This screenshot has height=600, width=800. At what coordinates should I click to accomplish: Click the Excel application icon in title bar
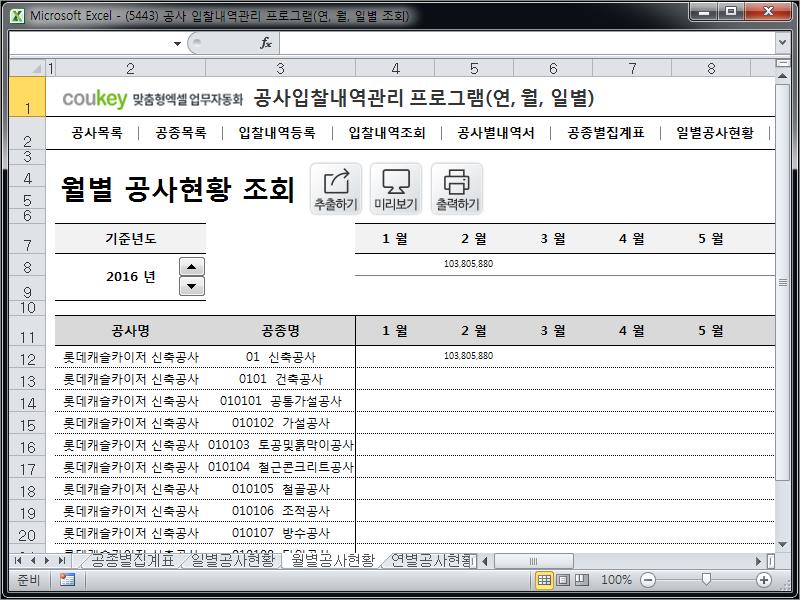17,16
